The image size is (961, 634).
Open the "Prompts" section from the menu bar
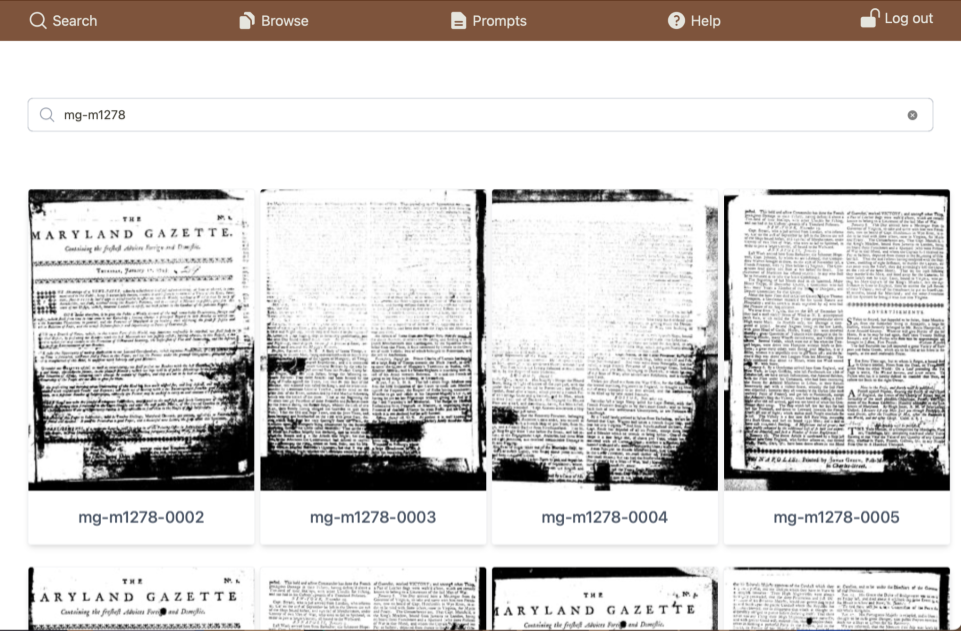[x=500, y=20]
